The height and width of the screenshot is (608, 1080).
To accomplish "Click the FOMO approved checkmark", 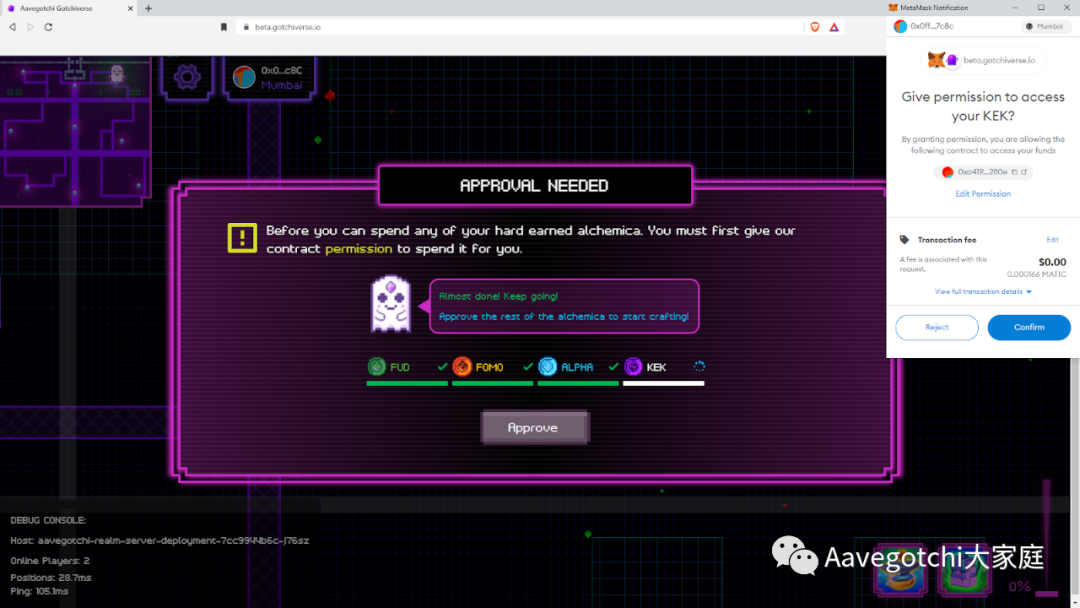I will (528, 367).
